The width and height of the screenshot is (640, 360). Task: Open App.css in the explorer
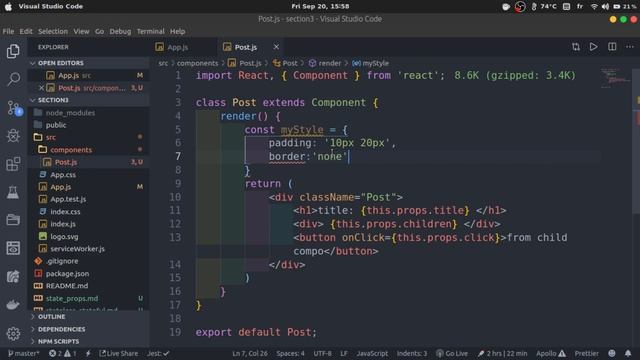click(63, 174)
